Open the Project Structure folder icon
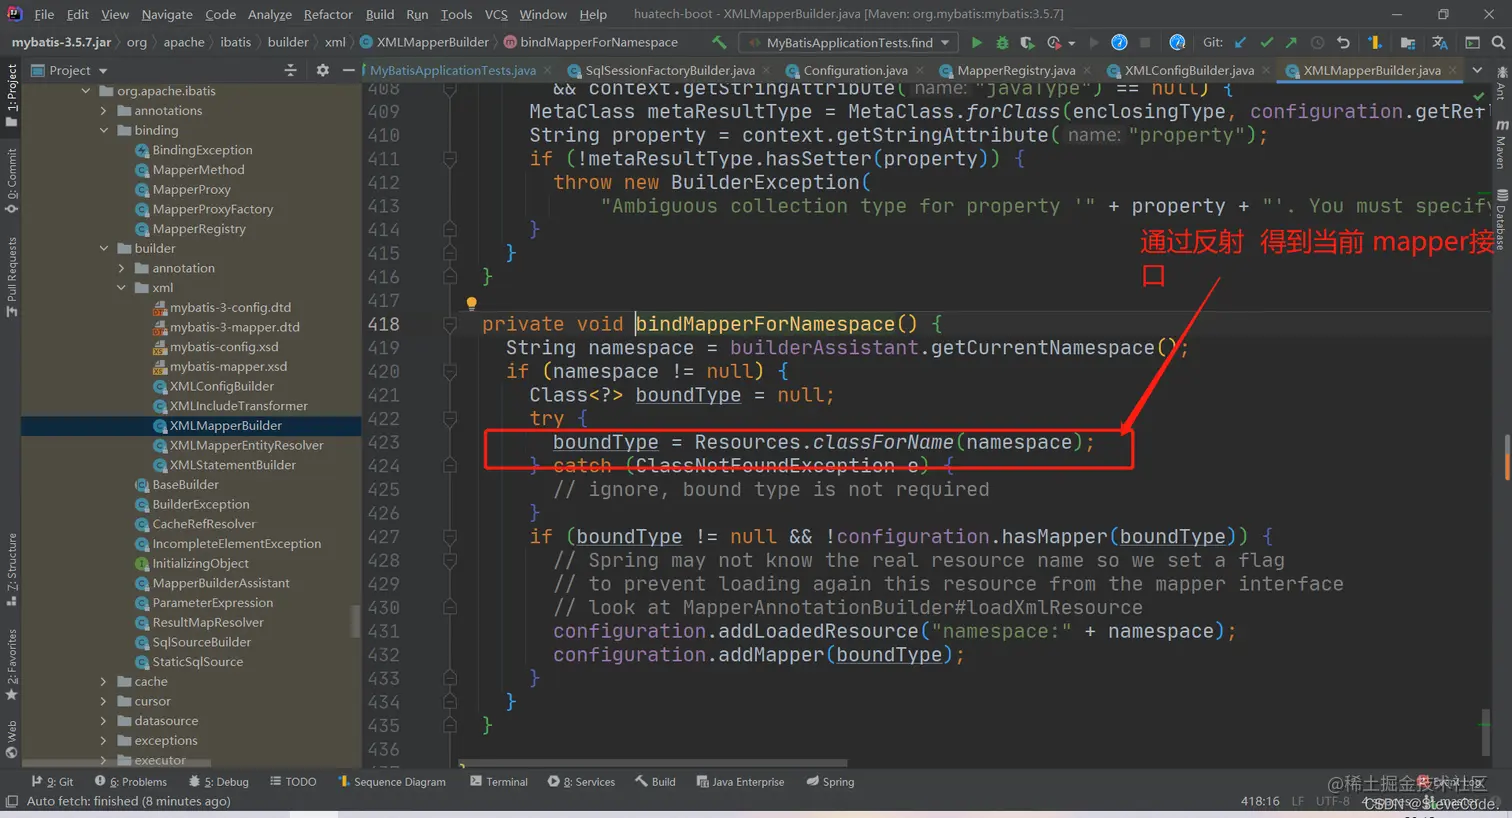1512x818 pixels. 1408,42
